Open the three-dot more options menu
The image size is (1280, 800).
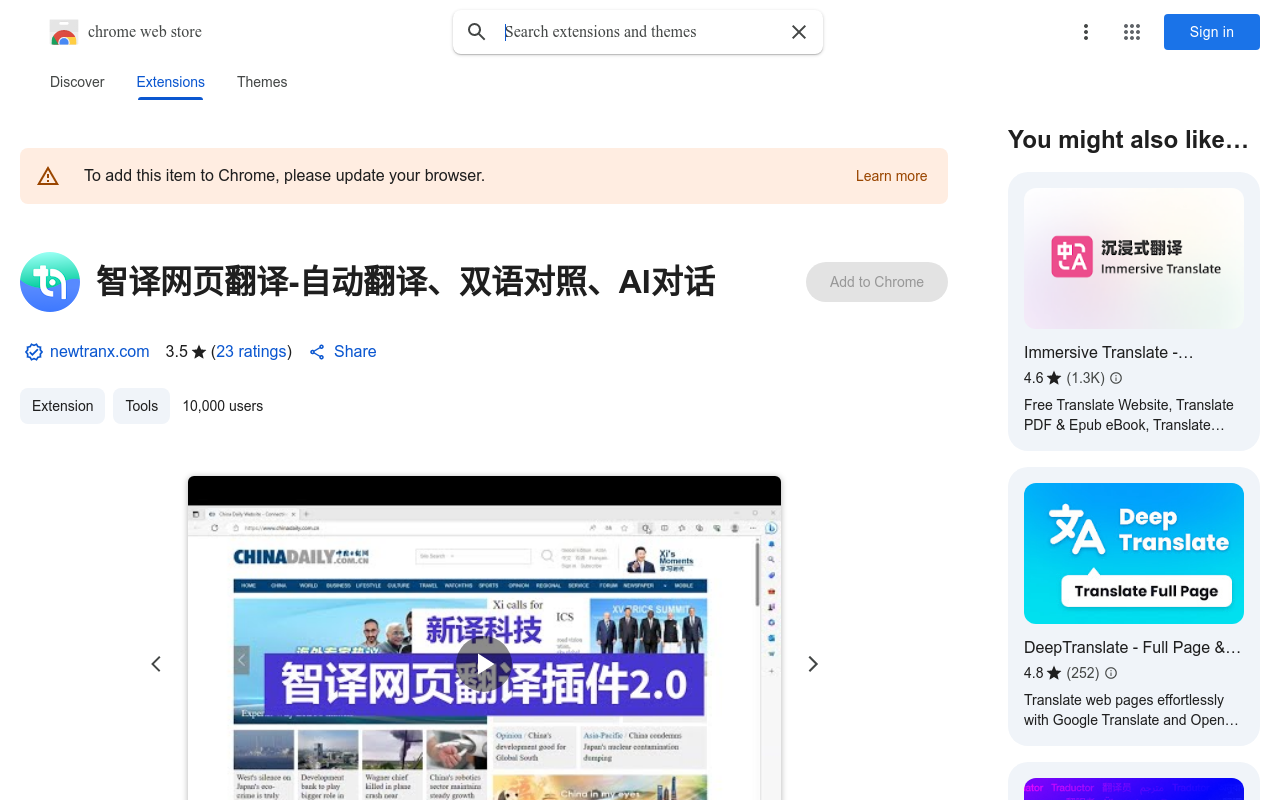tap(1086, 32)
